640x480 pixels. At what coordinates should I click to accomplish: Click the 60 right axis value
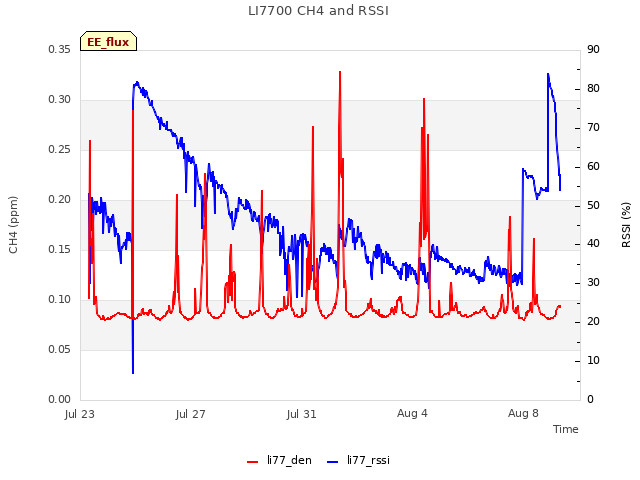click(x=593, y=167)
